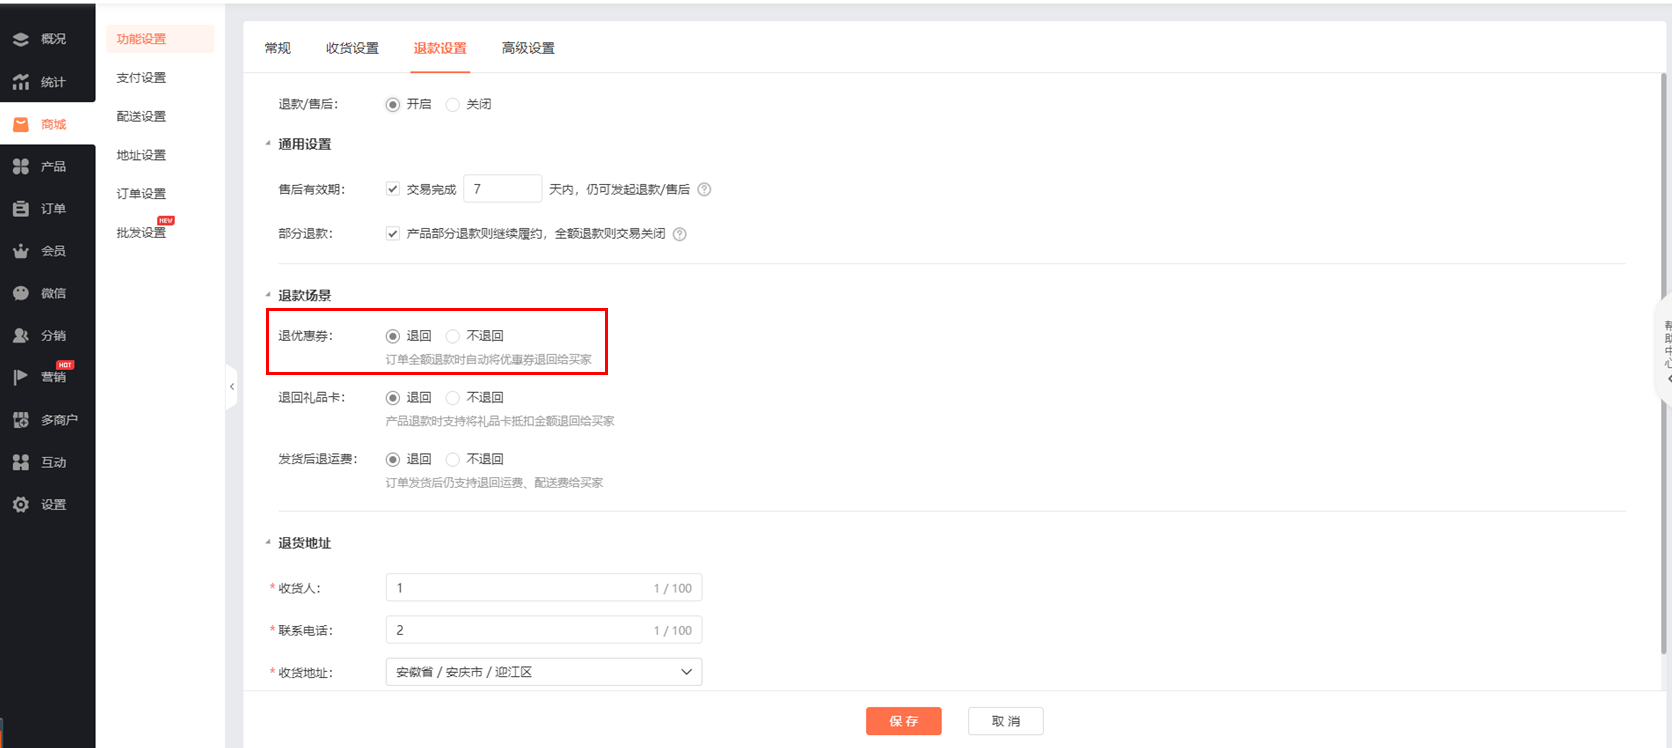Image resolution: width=1672 pixels, height=748 pixels.
Task: Click the 收货人 input field
Action: (544, 588)
